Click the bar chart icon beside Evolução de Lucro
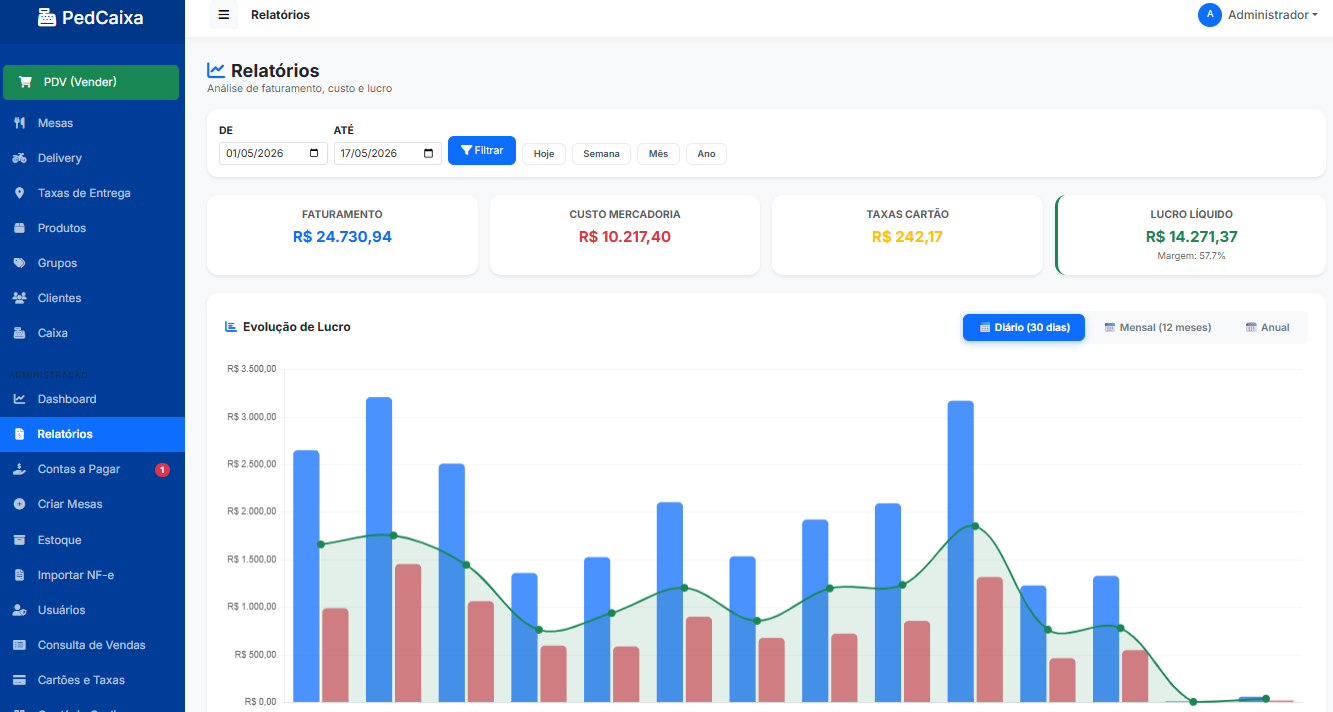The width and height of the screenshot is (1333, 712). pyautogui.click(x=231, y=326)
